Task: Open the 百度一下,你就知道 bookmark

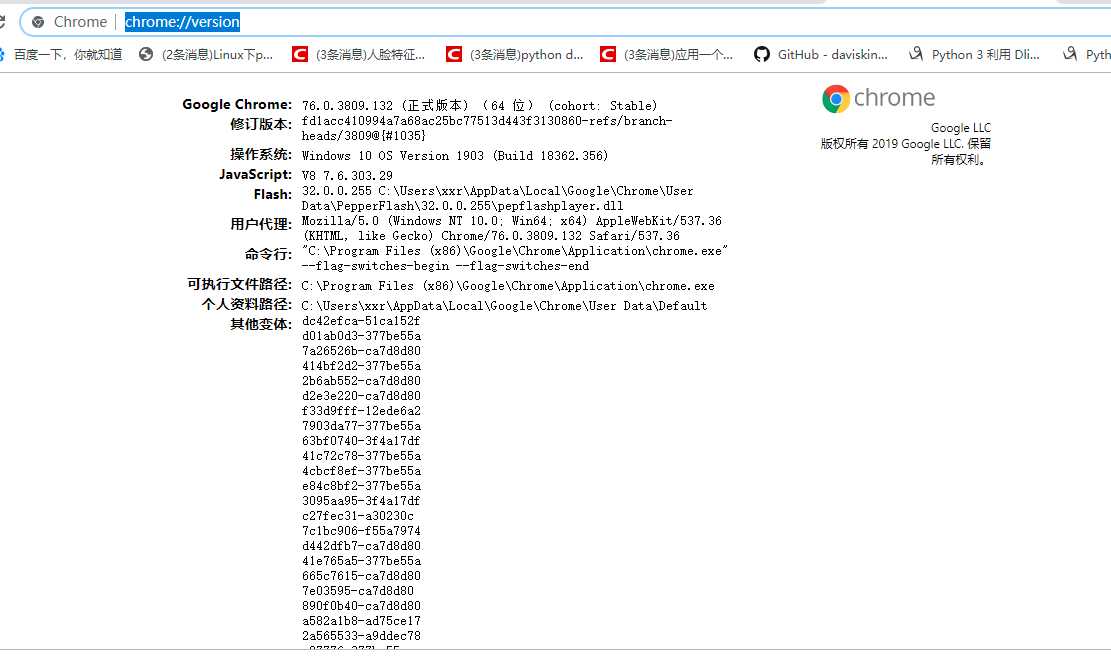Action: (x=62, y=55)
